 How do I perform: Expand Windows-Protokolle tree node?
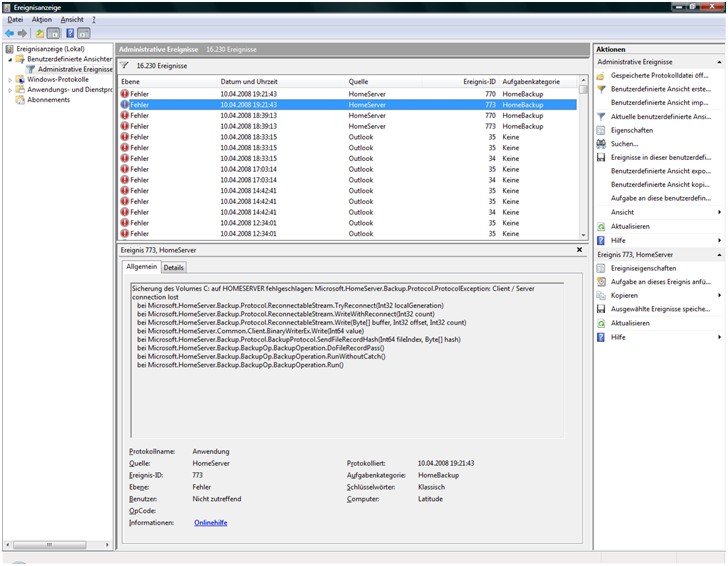pos(10,80)
